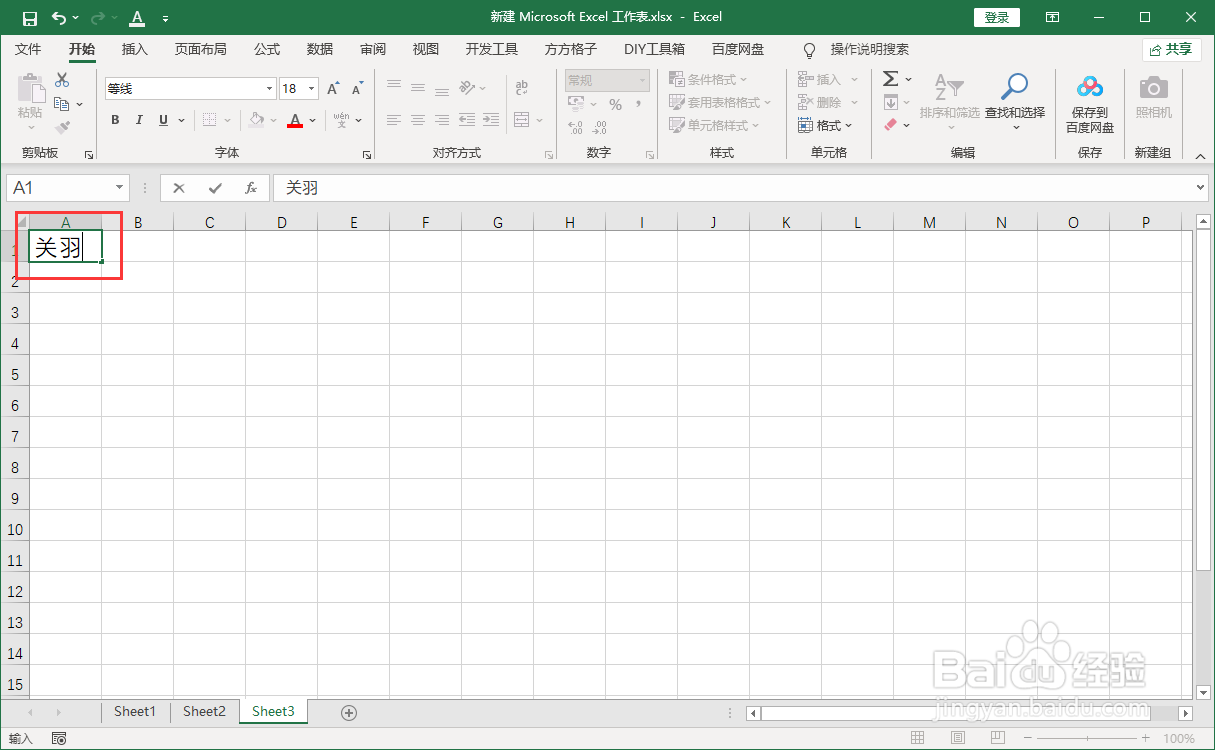Expand the formula bar with chevron
The height and width of the screenshot is (750, 1215).
tap(1201, 188)
